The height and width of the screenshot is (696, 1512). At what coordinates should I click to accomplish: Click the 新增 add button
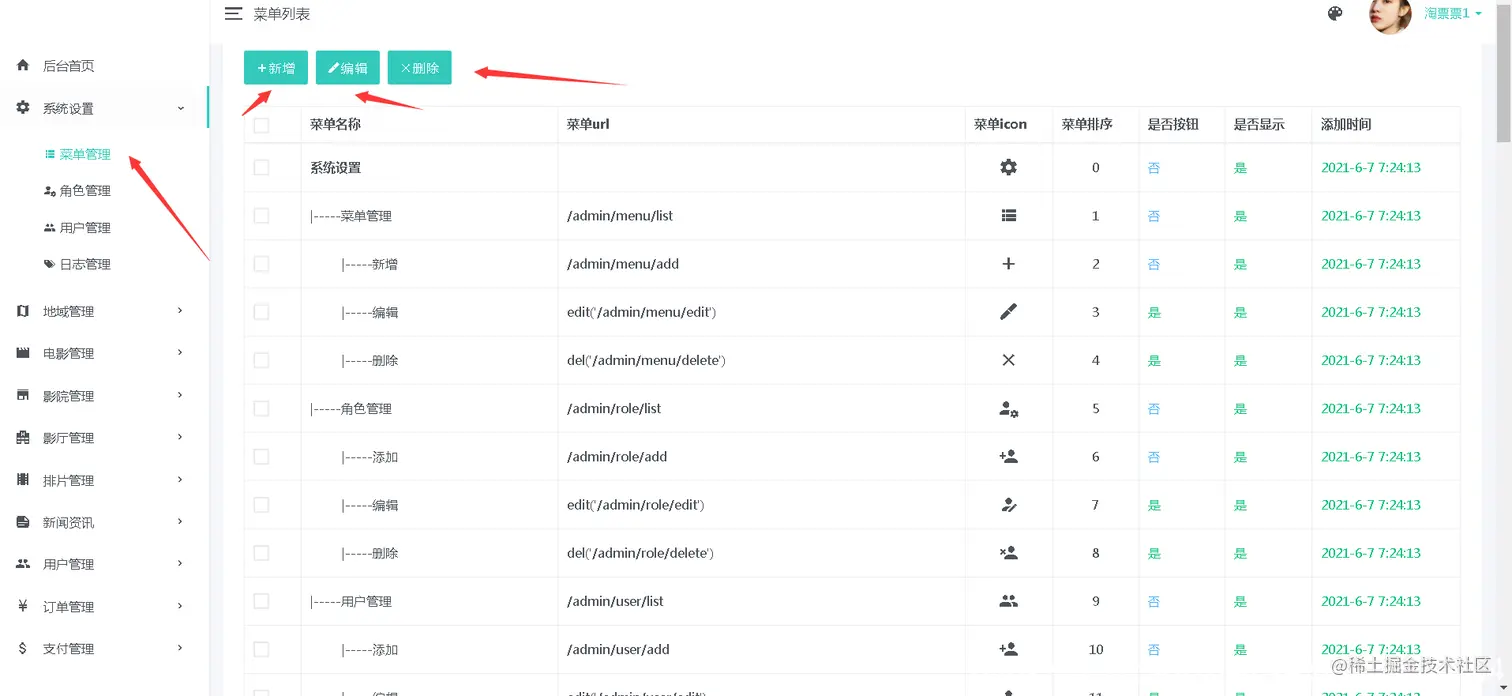[x=276, y=68]
